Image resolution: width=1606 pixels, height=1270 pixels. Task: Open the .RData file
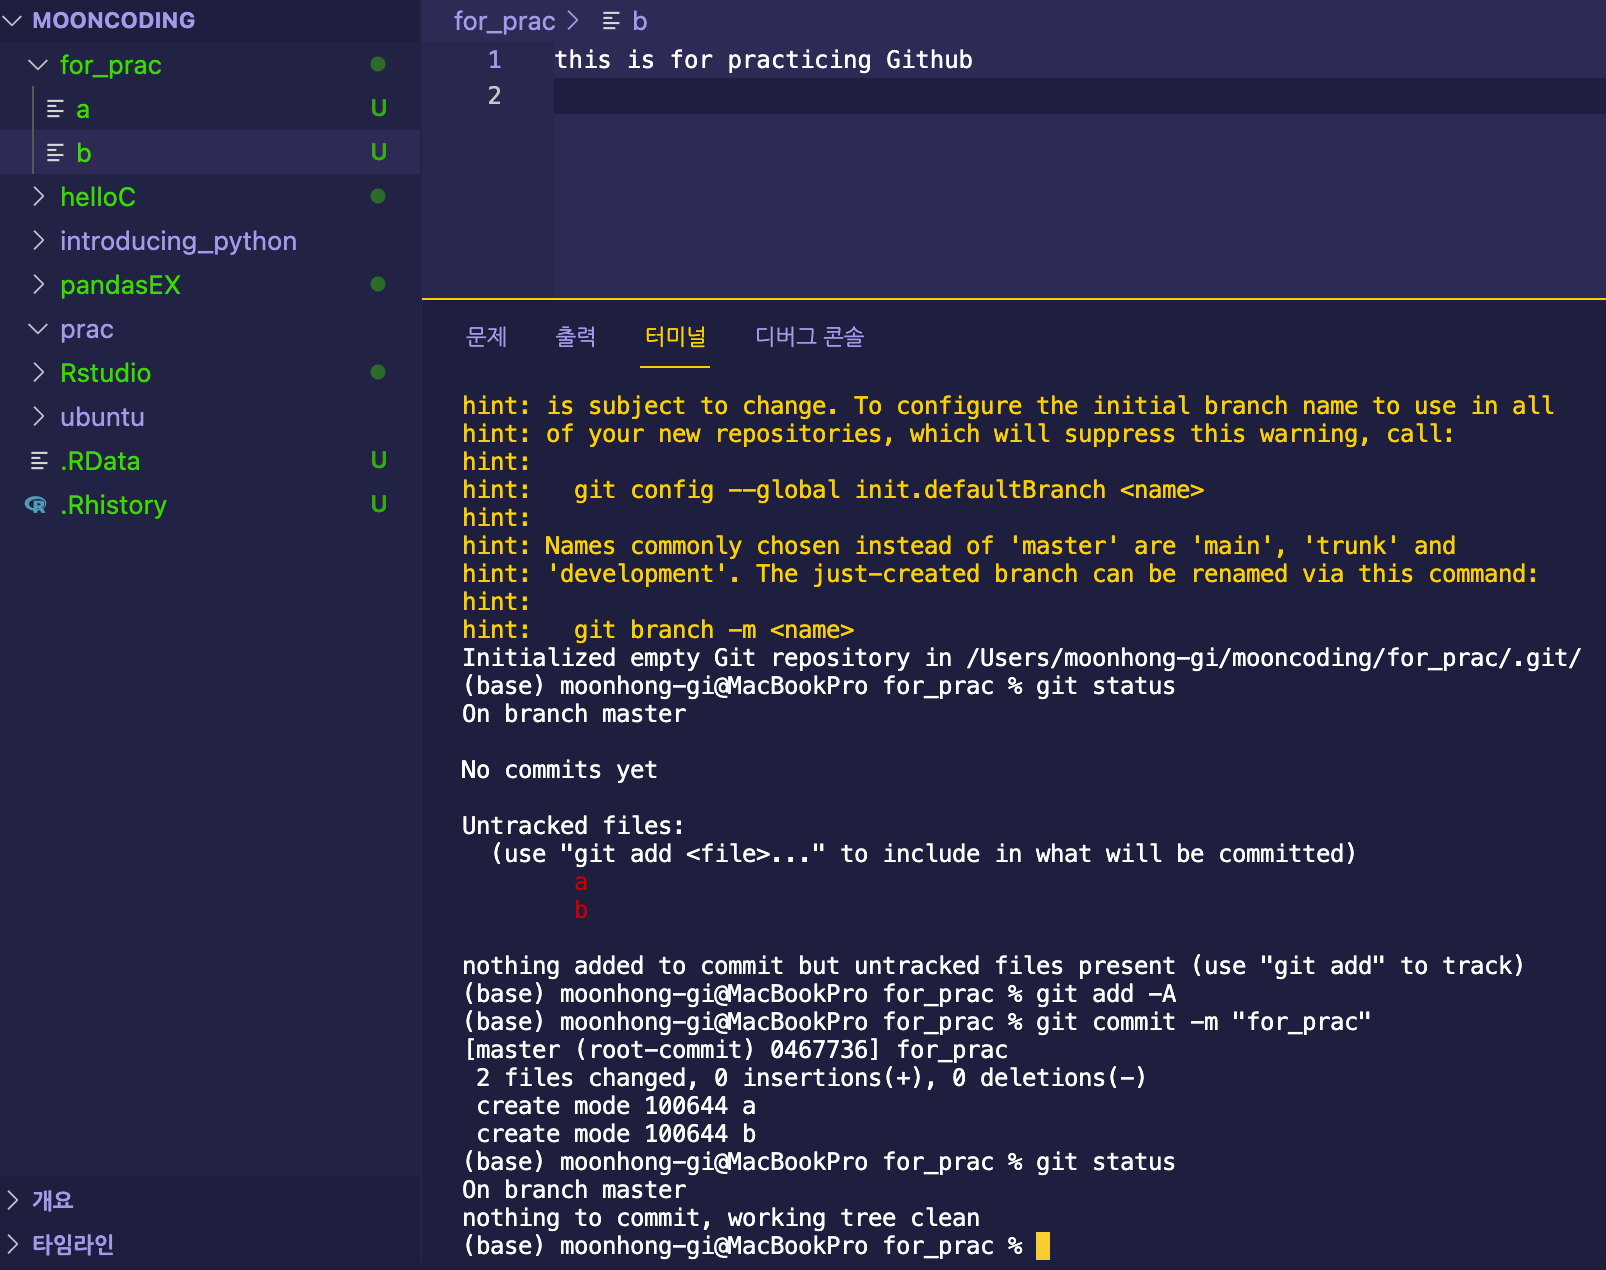tap(210, 461)
